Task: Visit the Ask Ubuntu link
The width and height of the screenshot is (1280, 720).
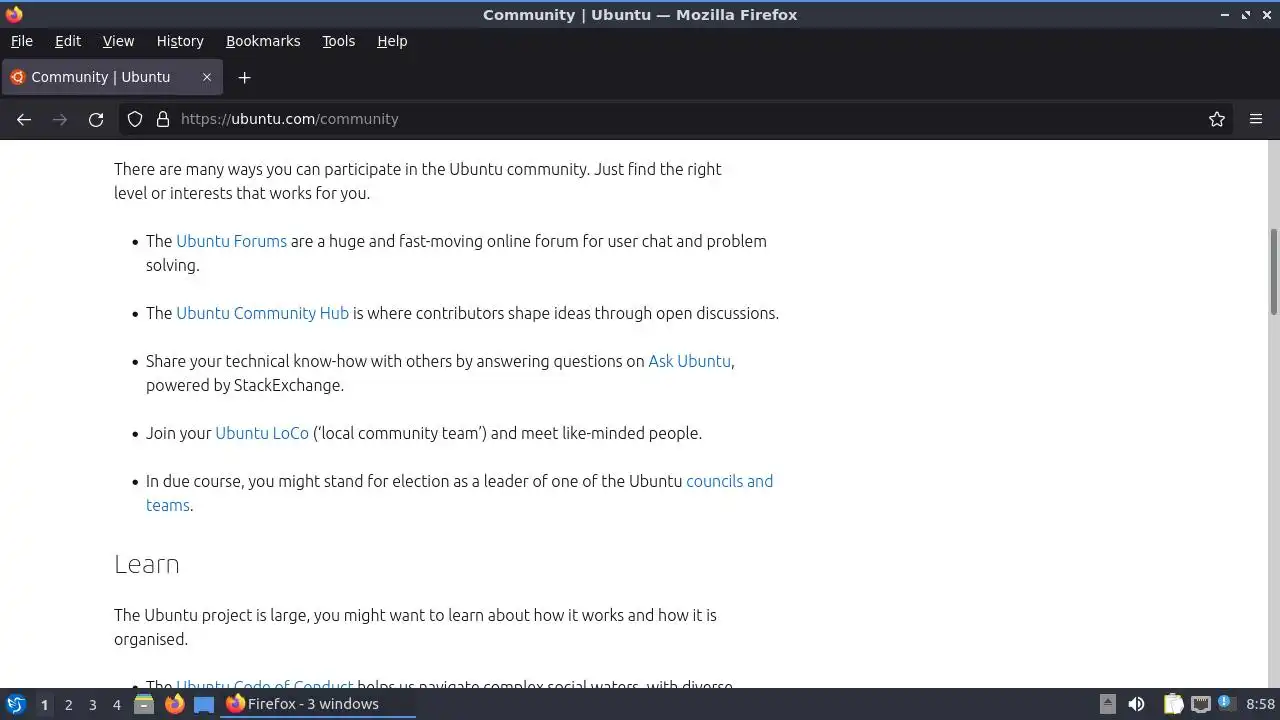Action: (689, 361)
